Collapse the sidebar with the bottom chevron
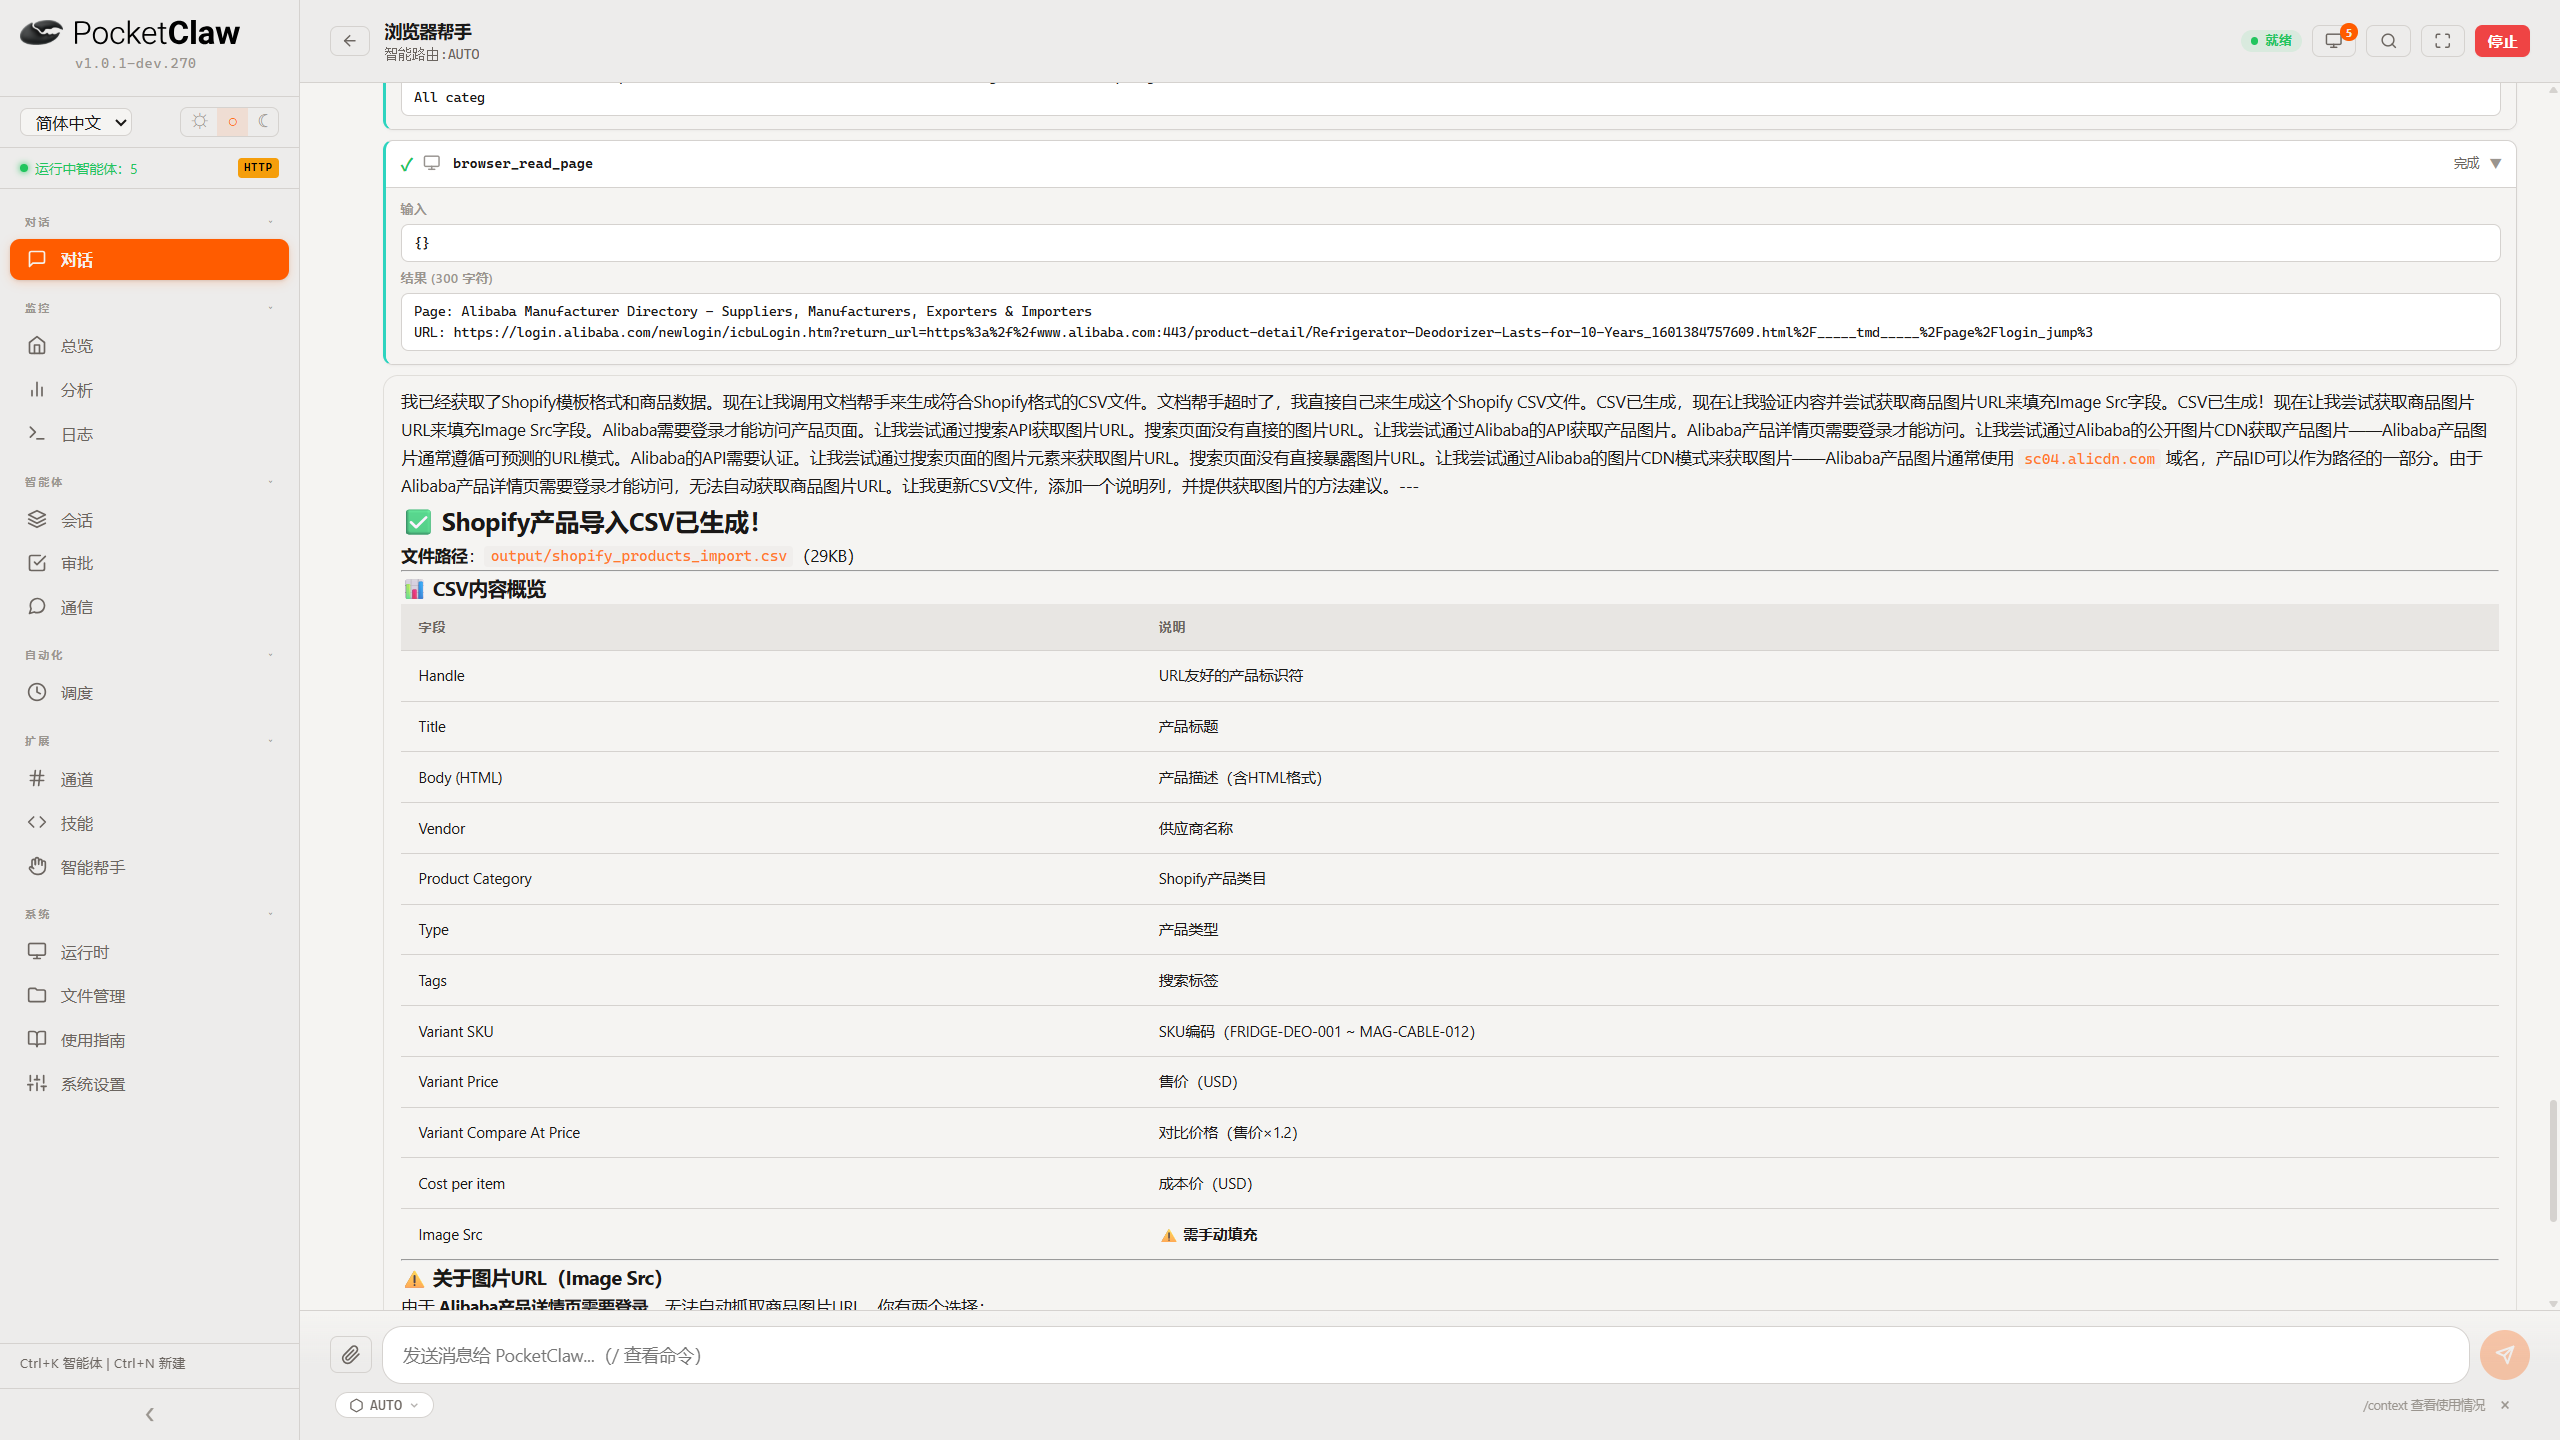The width and height of the screenshot is (2560, 1440). coord(150,1414)
